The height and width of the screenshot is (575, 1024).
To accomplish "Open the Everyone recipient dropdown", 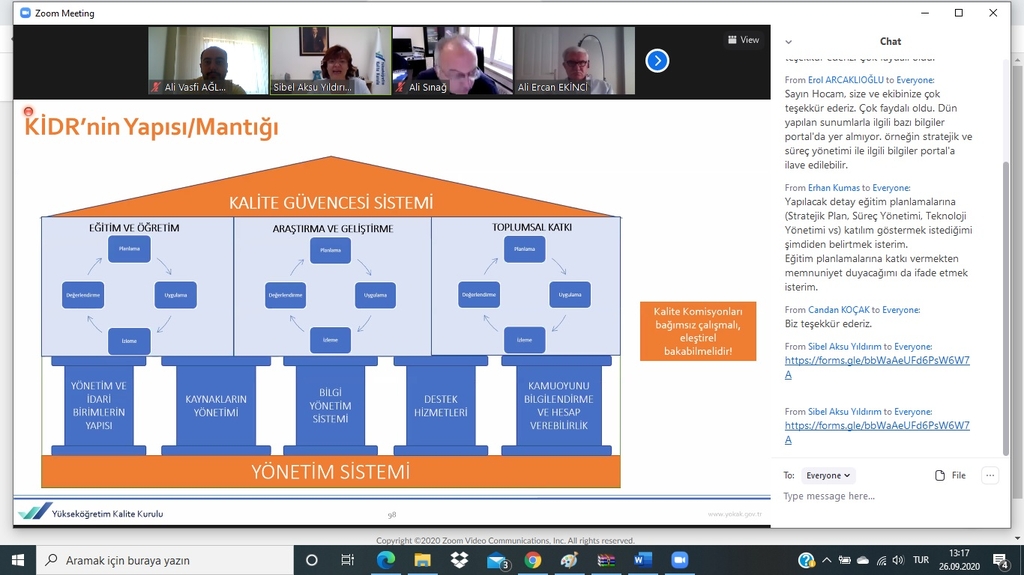I will (x=829, y=476).
